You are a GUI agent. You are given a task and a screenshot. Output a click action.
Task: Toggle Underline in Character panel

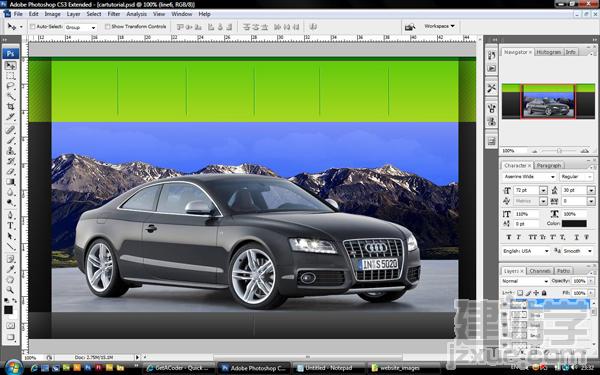(576, 237)
